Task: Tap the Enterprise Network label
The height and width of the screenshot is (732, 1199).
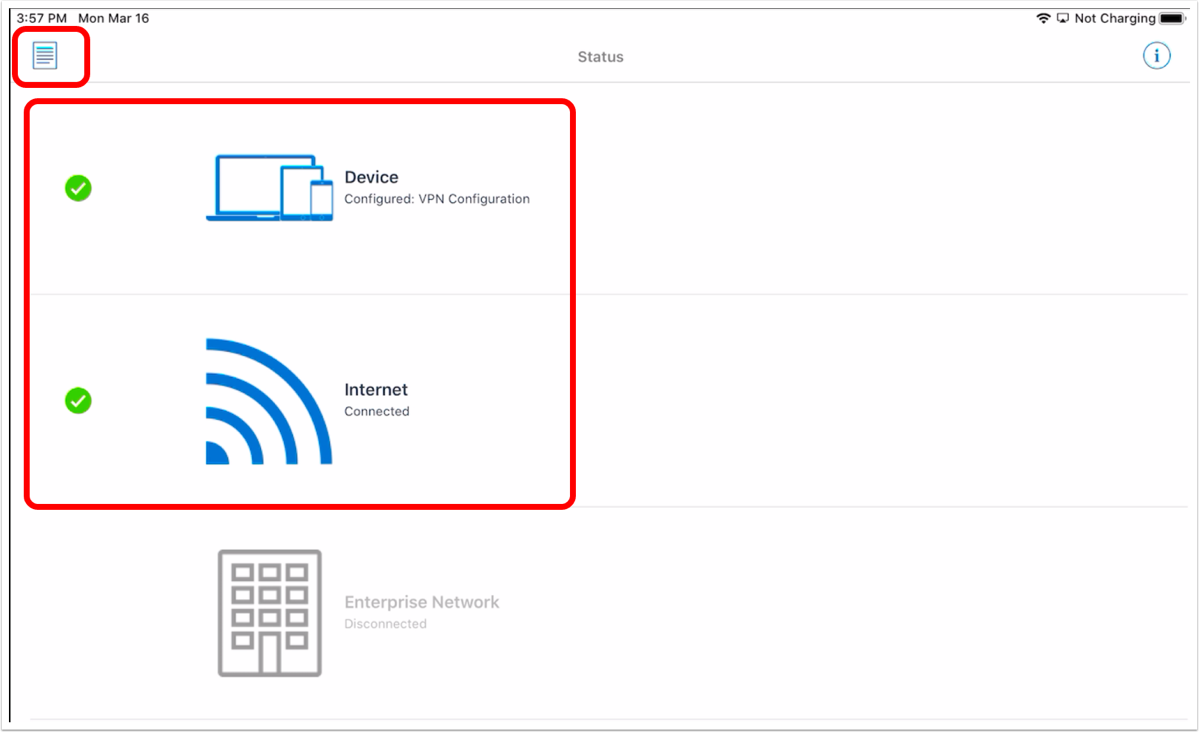Action: (421, 602)
